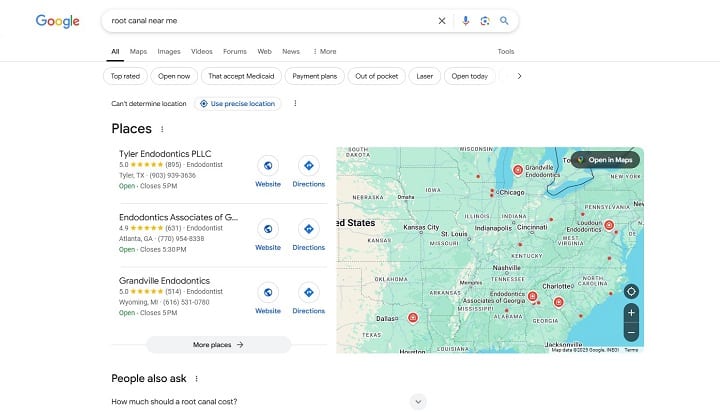Viewport: 720px width, 412px height.
Task: Switch to the Images tab
Action: coord(169,51)
